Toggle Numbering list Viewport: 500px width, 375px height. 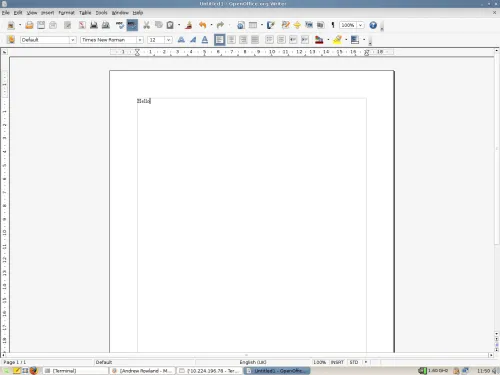(269, 40)
